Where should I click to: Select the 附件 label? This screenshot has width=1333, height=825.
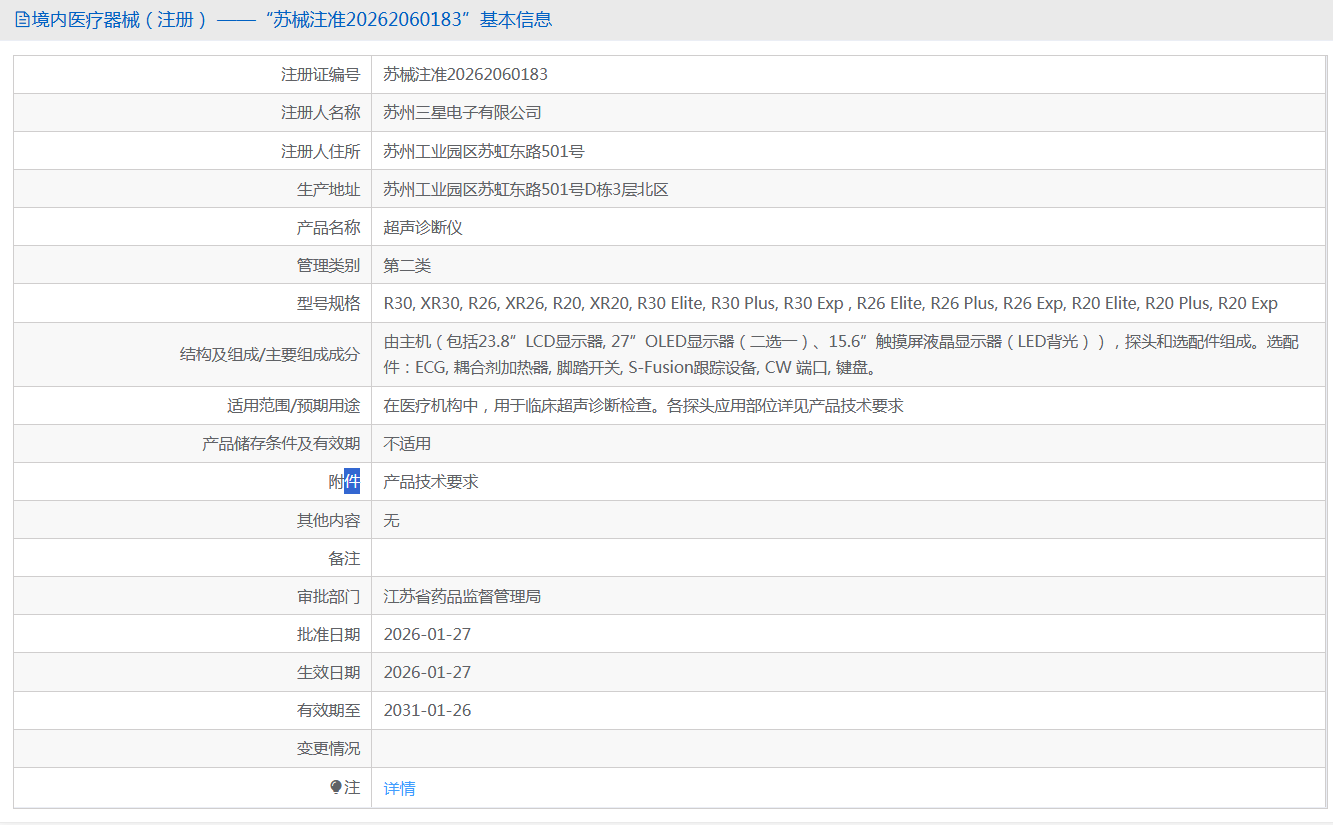pyautogui.click(x=344, y=481)
